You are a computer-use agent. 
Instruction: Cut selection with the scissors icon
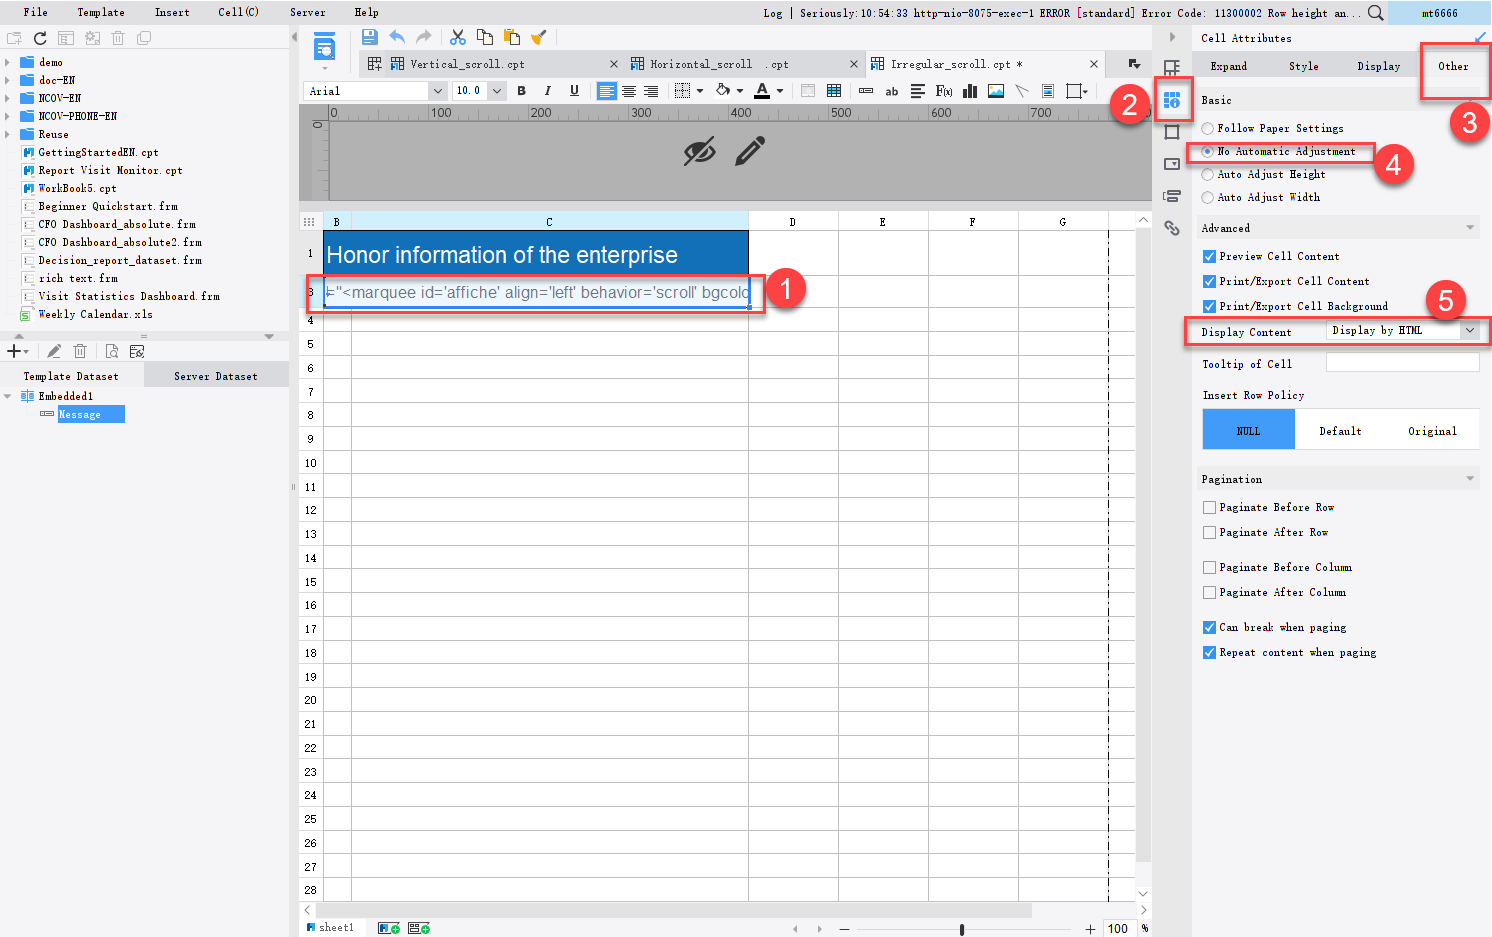pos(458,38)
